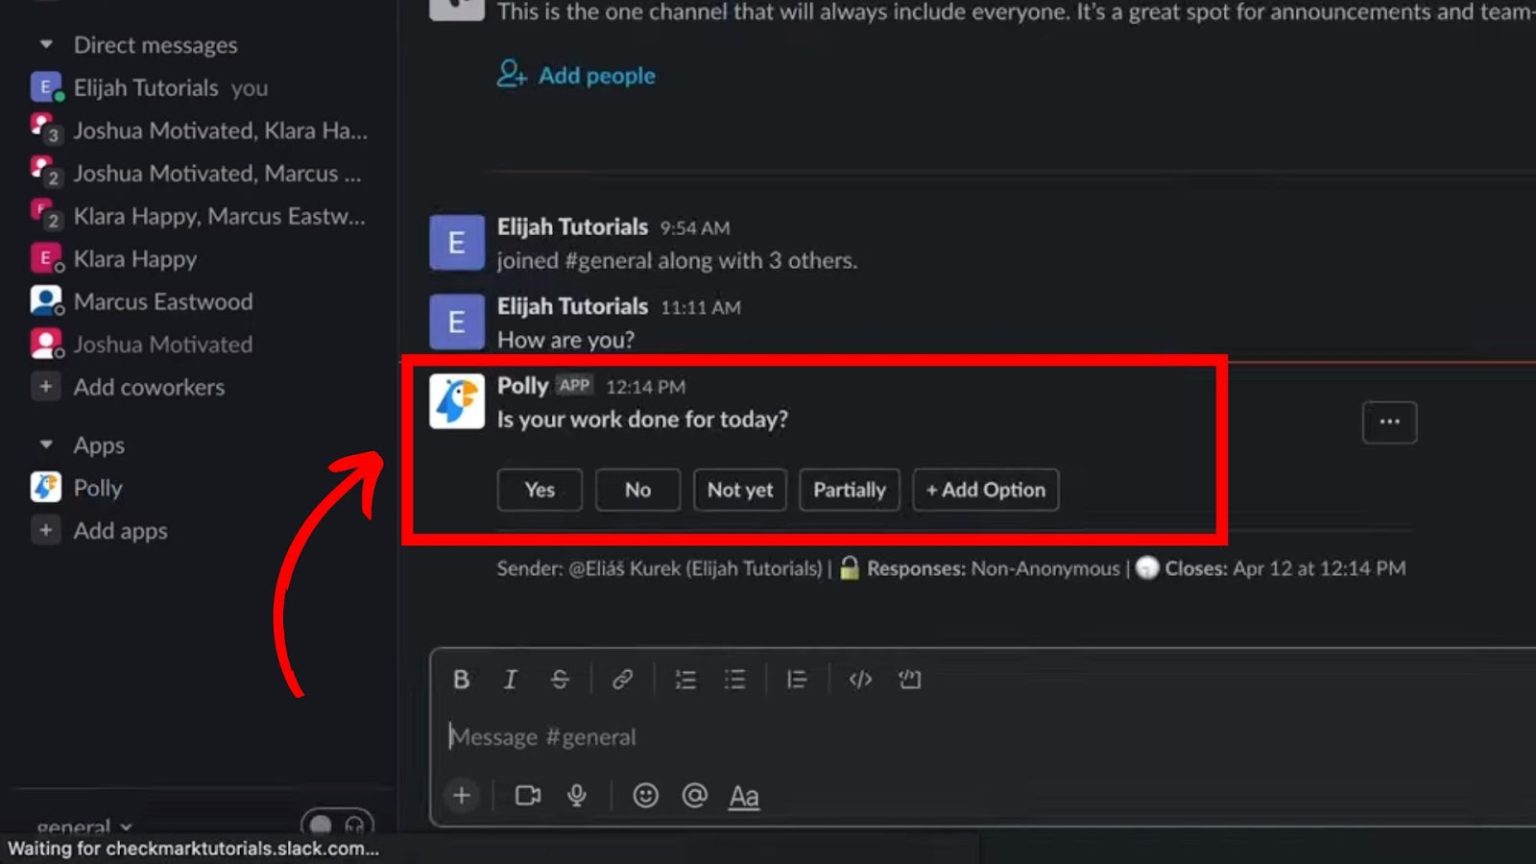Insert a link using the link icon
Image resolution: width=1536 pixels, height=864 pixels.
623,679
